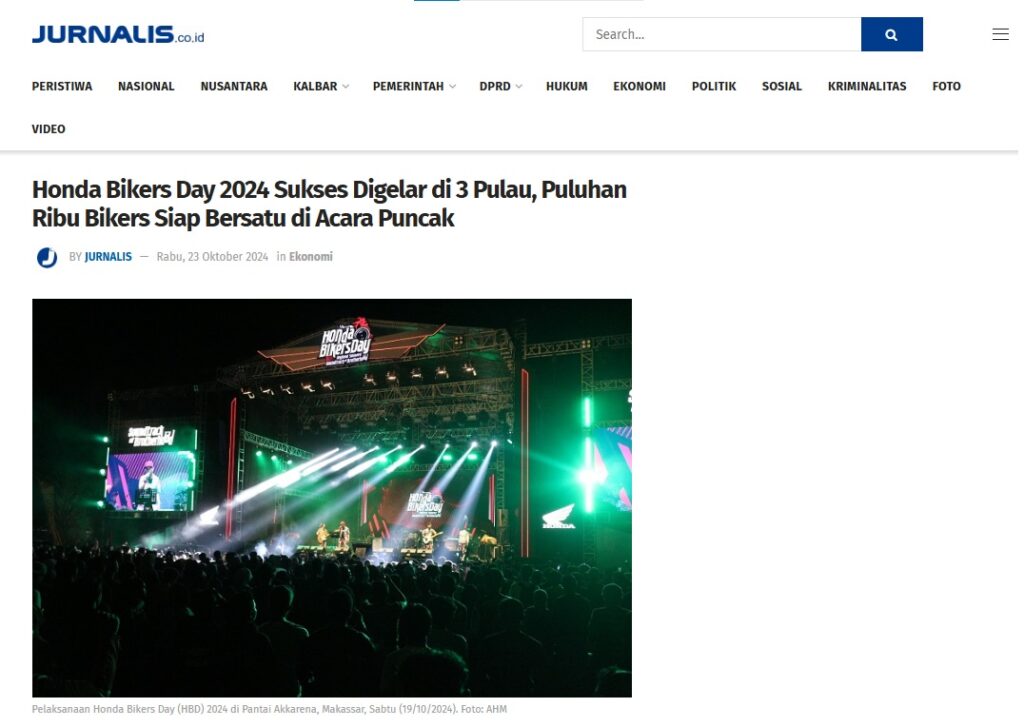Image resolution: width=1024 pixels, height=727 pixels.
Task: Select the NUSANTARA menu item
Action: pos(234,86)
